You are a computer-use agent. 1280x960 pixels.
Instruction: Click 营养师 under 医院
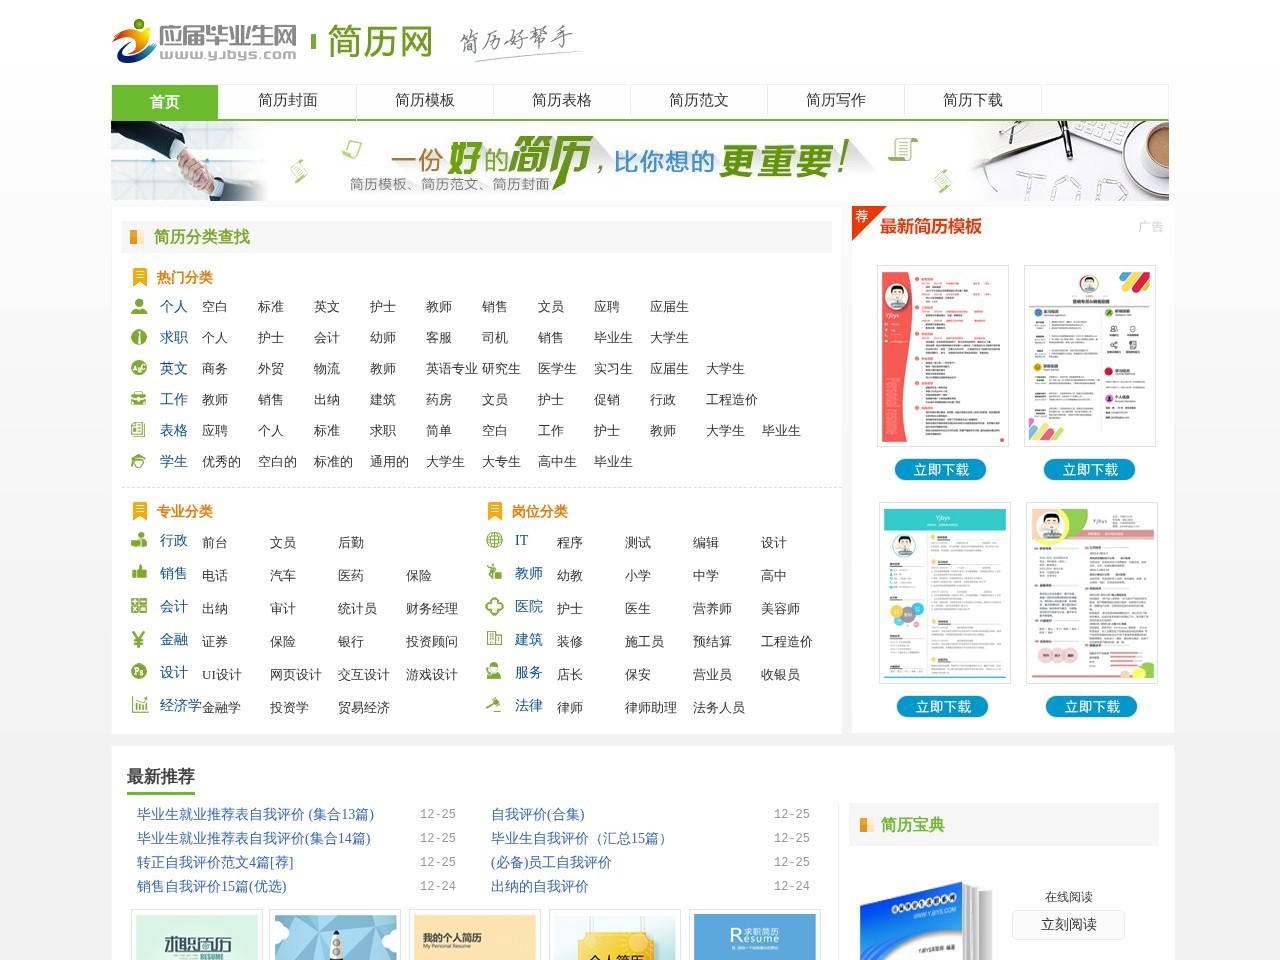[x=712, y=608]
